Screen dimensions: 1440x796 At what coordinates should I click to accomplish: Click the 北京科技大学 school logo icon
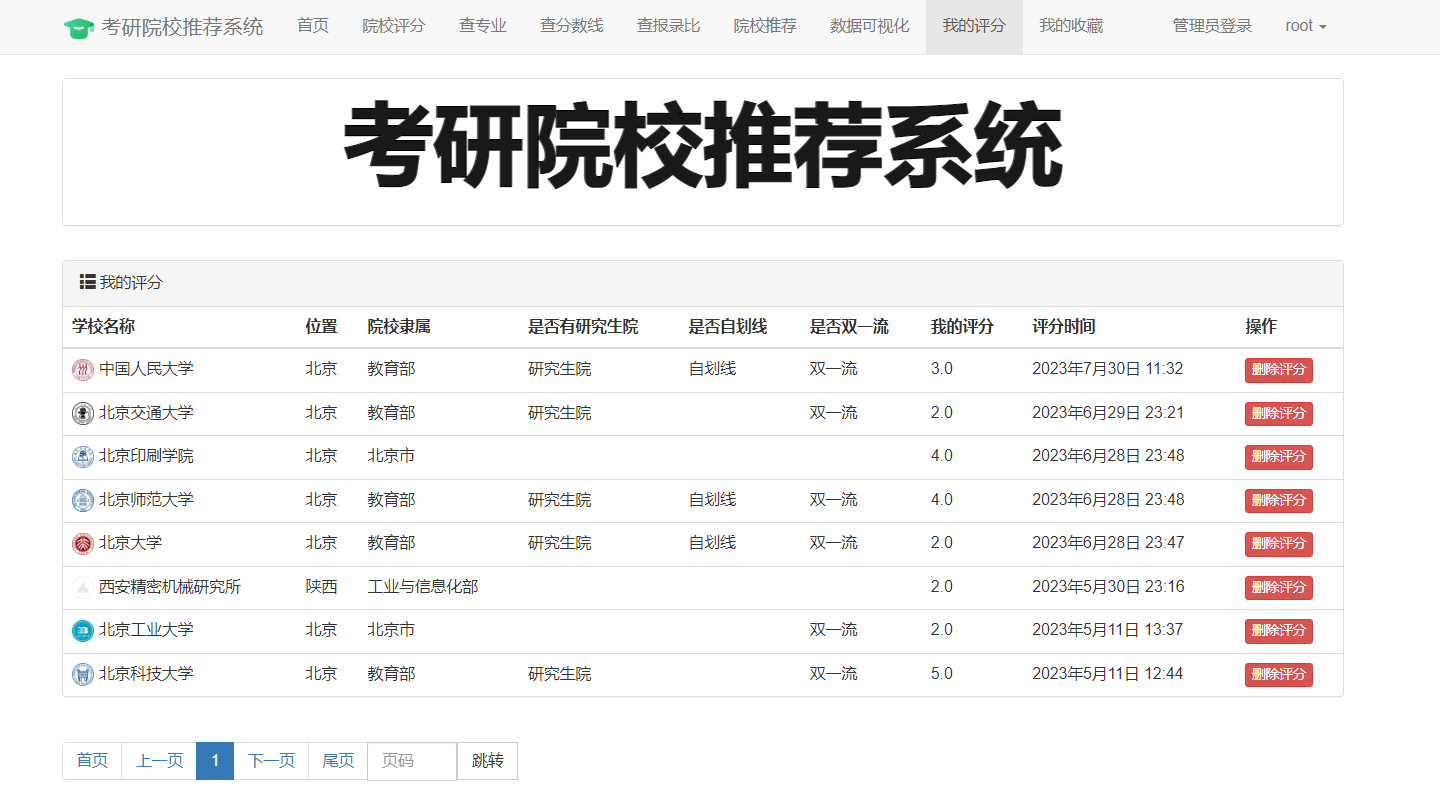click(x=83, y=674)
